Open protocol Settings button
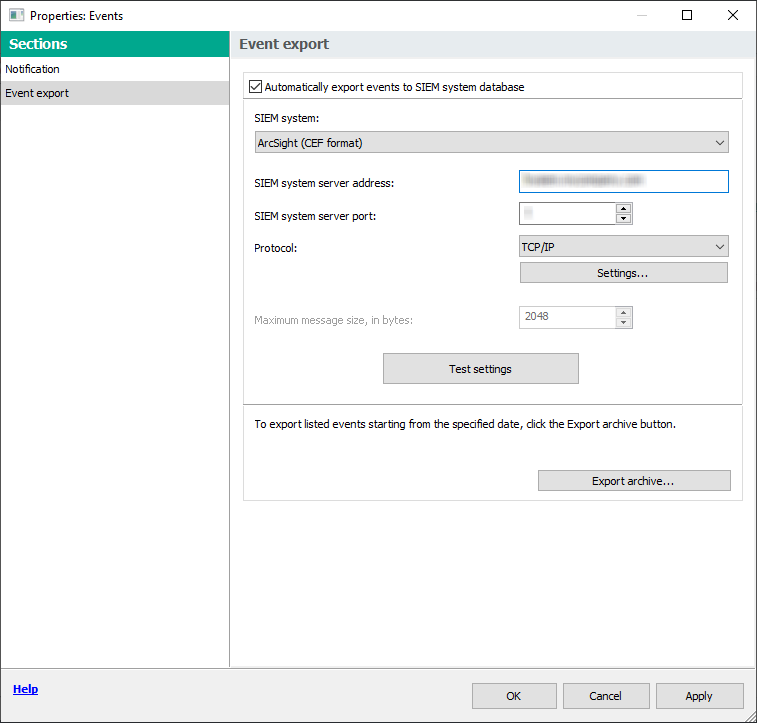Viewport: 757px width, 723px height. (623, 273)
